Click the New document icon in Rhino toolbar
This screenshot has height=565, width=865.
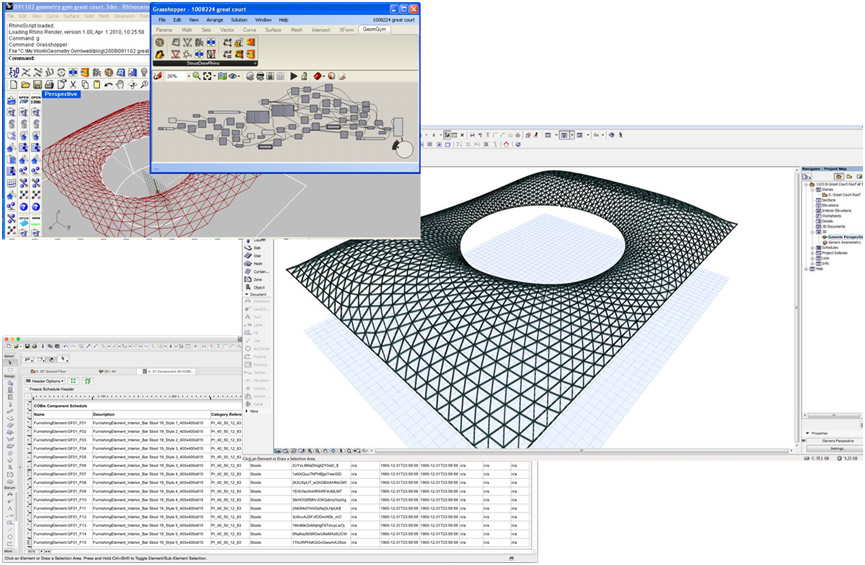pos(13,84)
